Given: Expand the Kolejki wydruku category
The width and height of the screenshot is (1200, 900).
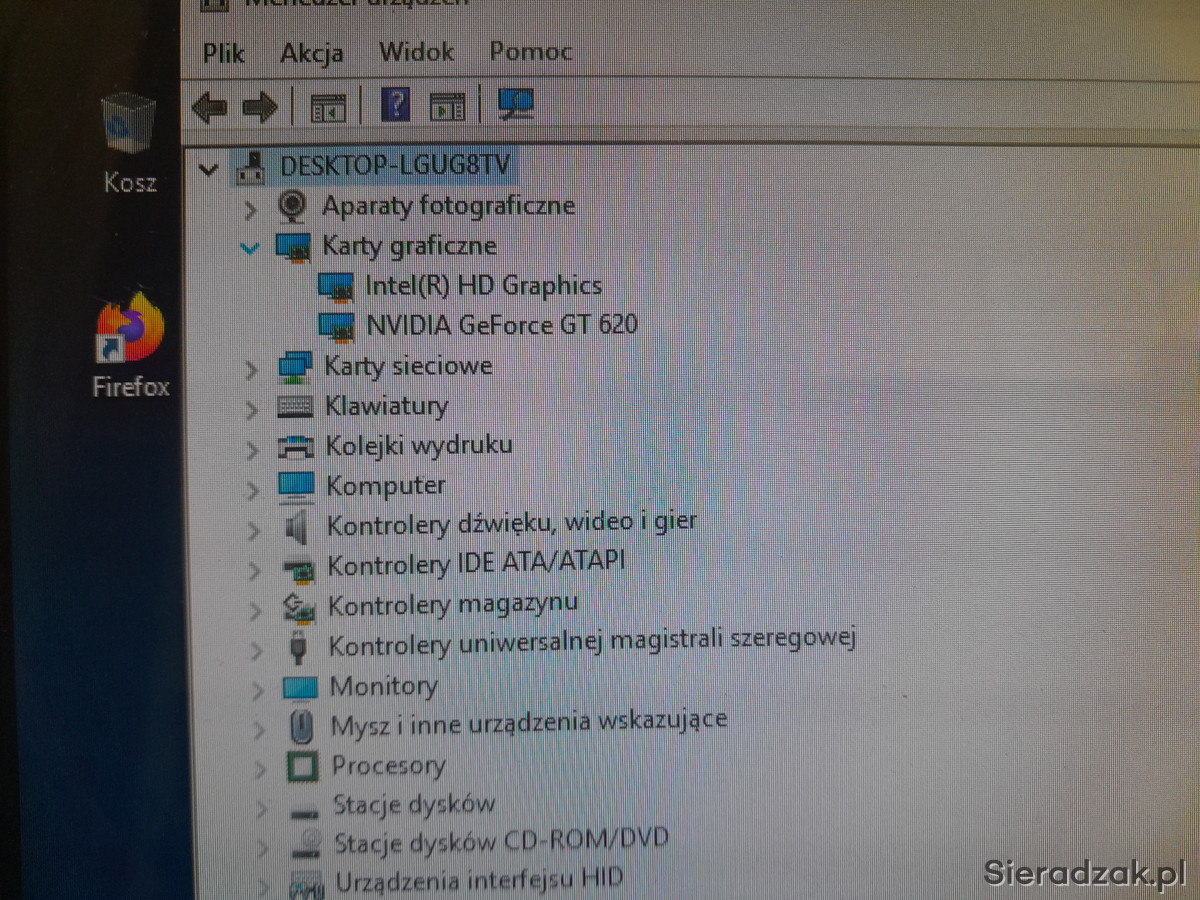Looking at the screenshot, I should pyautogui.click(x=253, y=449).
